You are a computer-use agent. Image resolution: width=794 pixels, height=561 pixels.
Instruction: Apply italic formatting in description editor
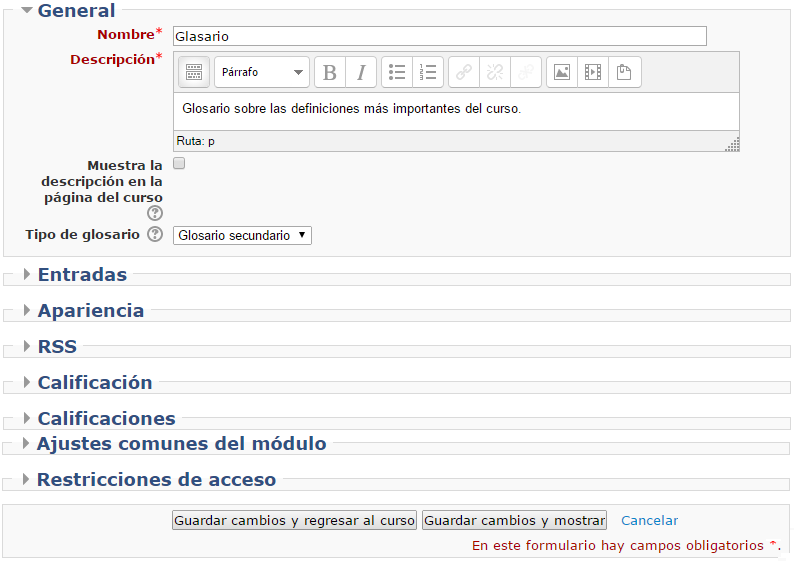(x=360, y=72)
